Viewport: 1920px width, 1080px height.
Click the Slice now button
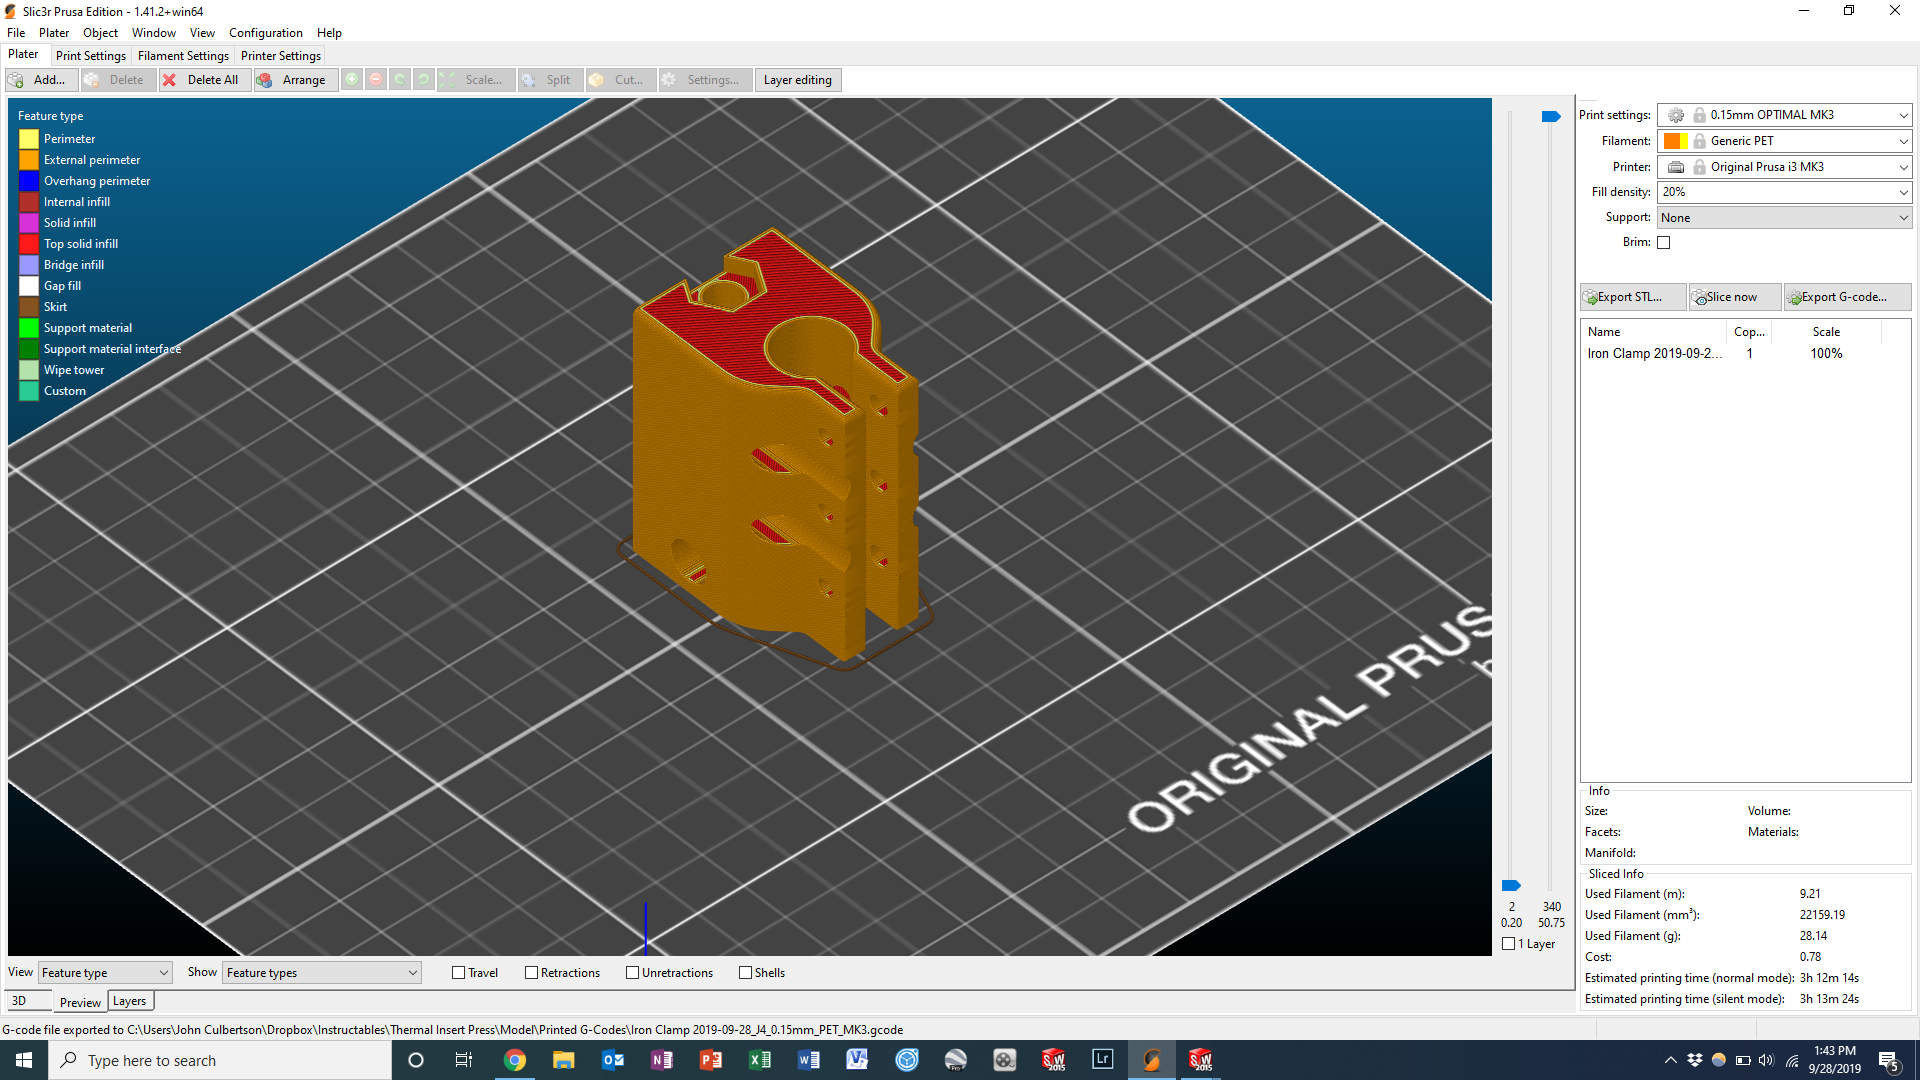point(1733,296)
